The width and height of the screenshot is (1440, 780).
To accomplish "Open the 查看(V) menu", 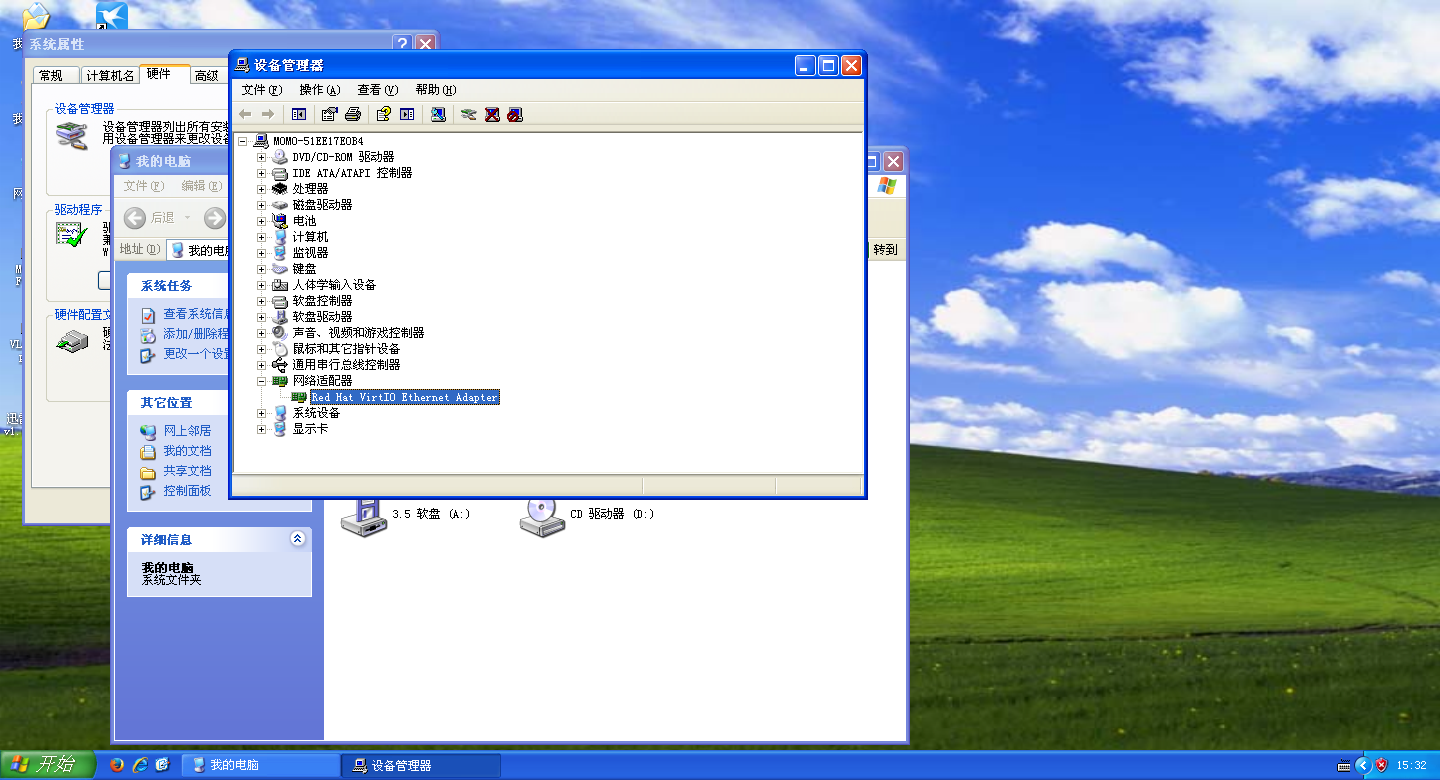I will [378, 90].
